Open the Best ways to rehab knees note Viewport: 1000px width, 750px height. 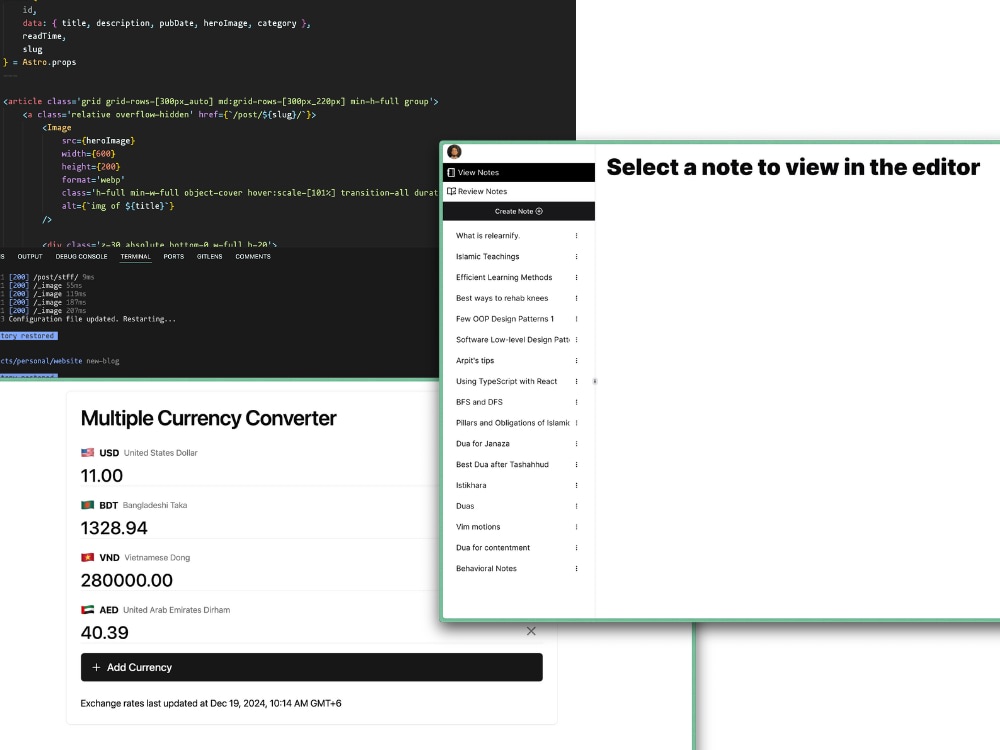(x=502, y=298)
